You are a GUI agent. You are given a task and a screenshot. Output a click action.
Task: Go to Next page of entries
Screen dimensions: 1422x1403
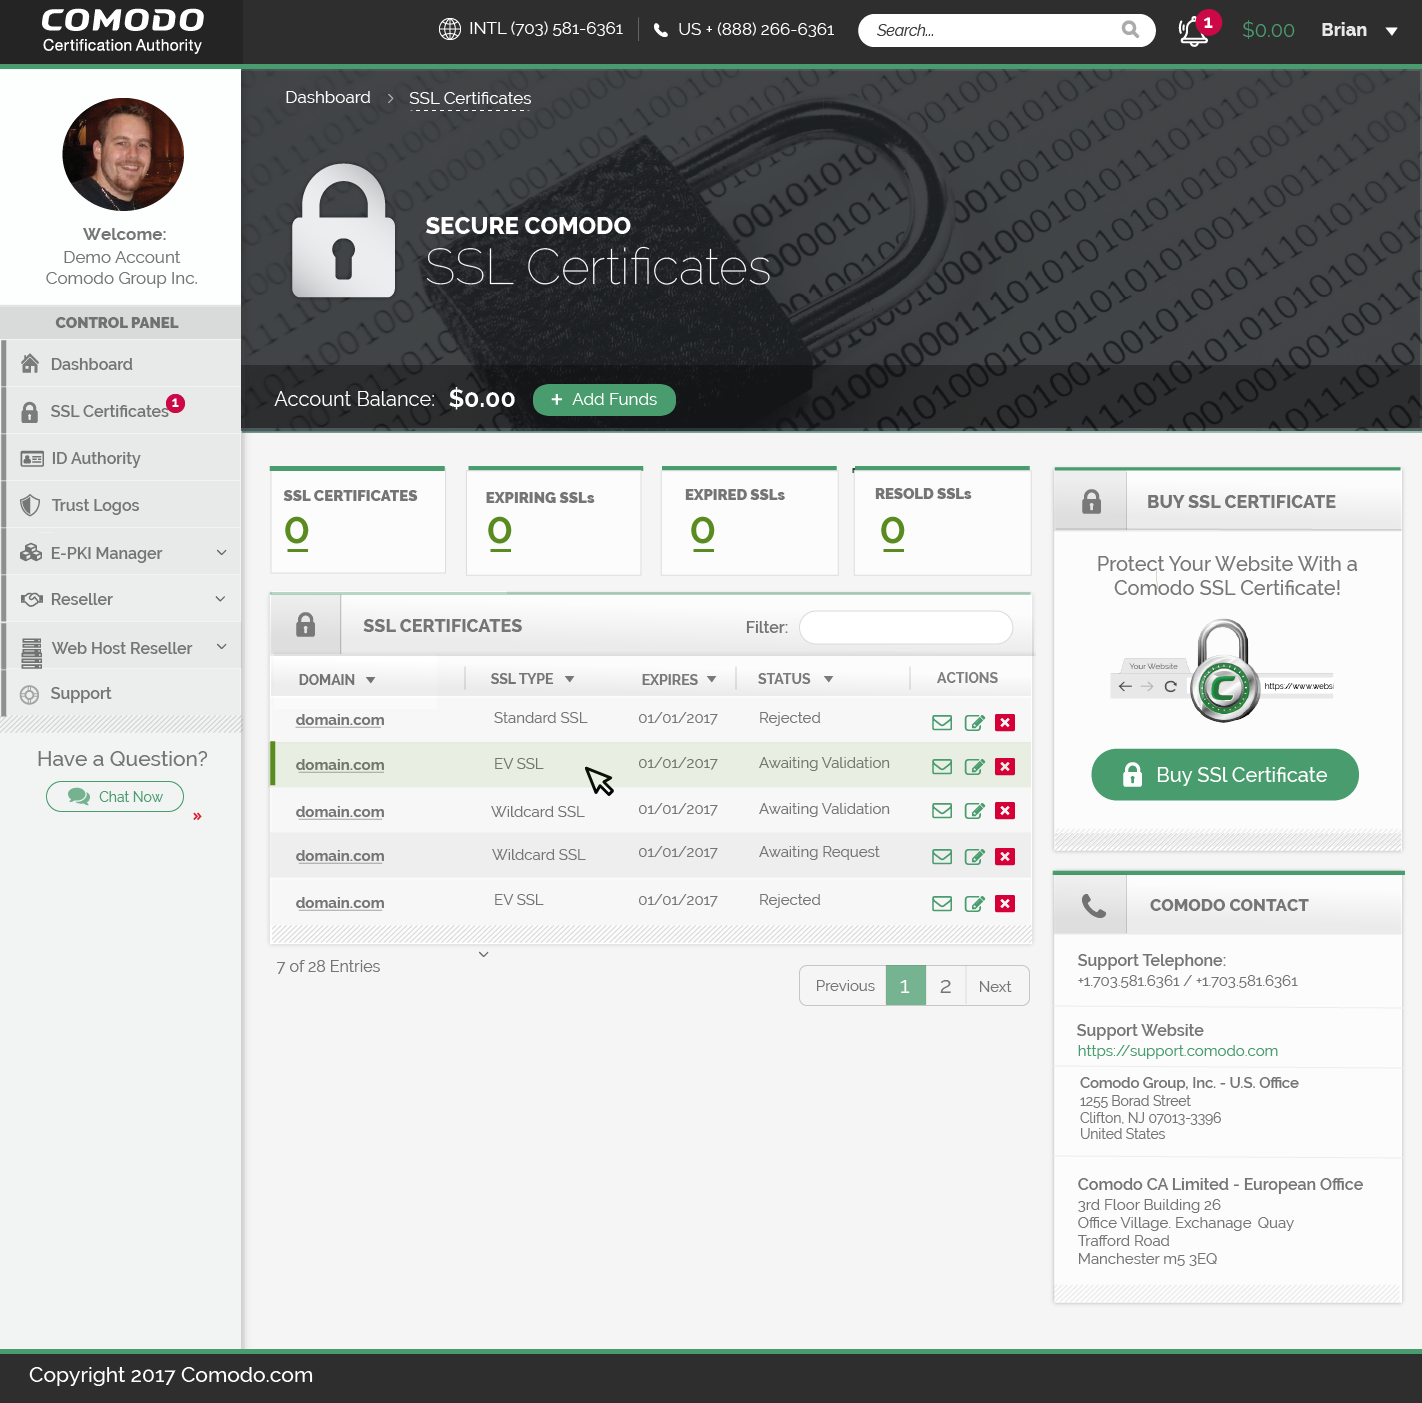(996, 986)
